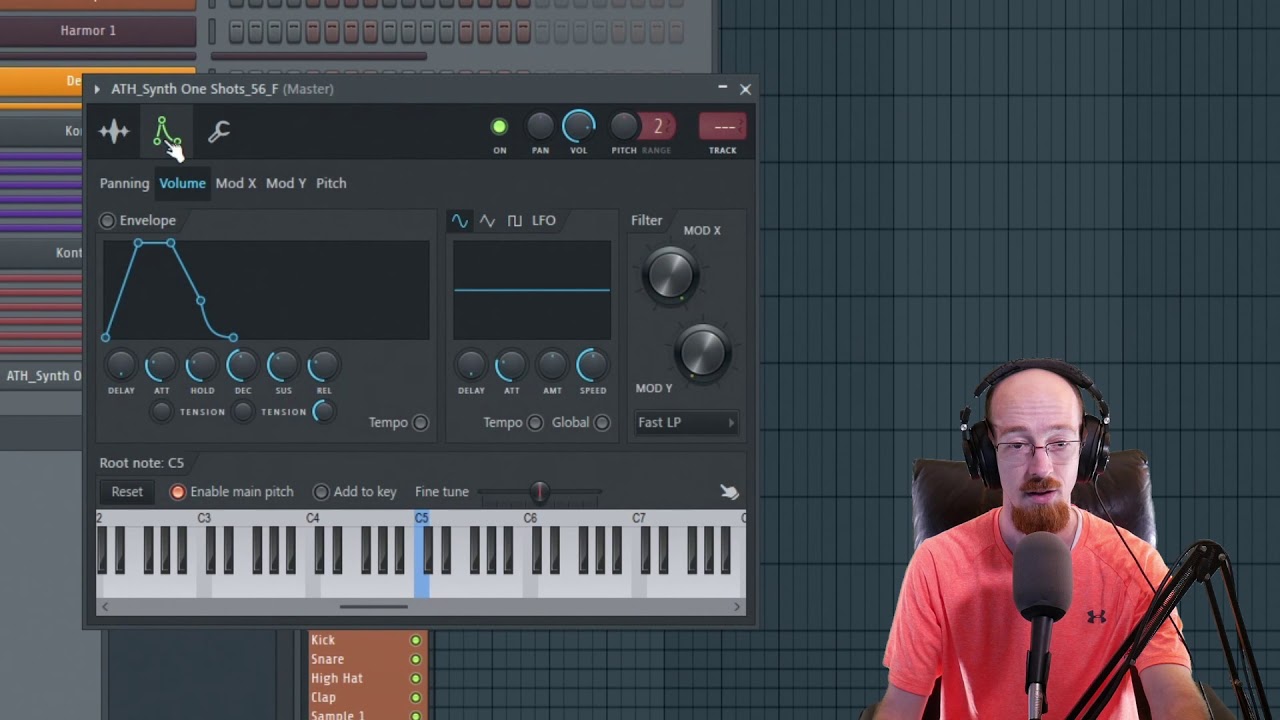Click the PITCH knob
The height and width of the screenshot is (720, 1280).
point(624,126)
